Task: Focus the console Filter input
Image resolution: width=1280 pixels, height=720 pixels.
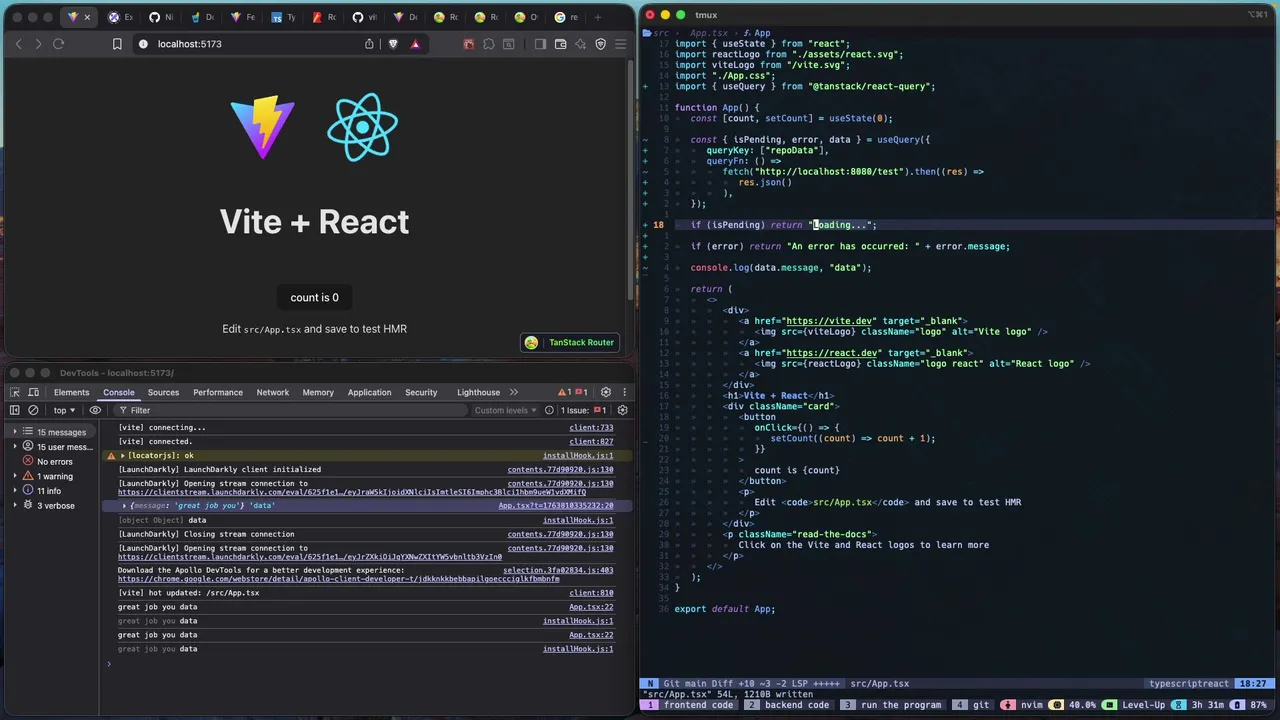Action: 290,410
